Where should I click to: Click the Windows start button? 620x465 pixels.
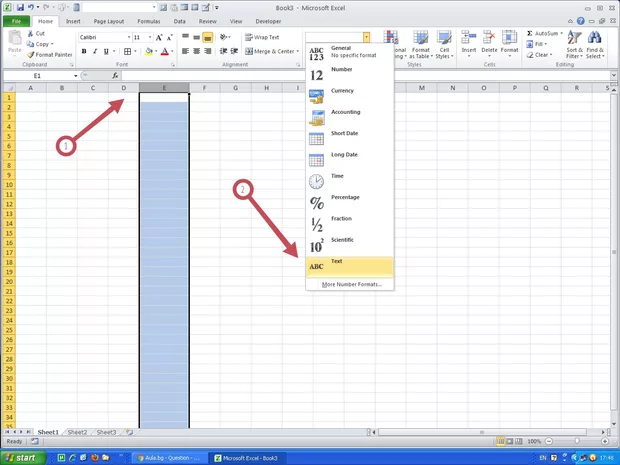tap(22, 458)
